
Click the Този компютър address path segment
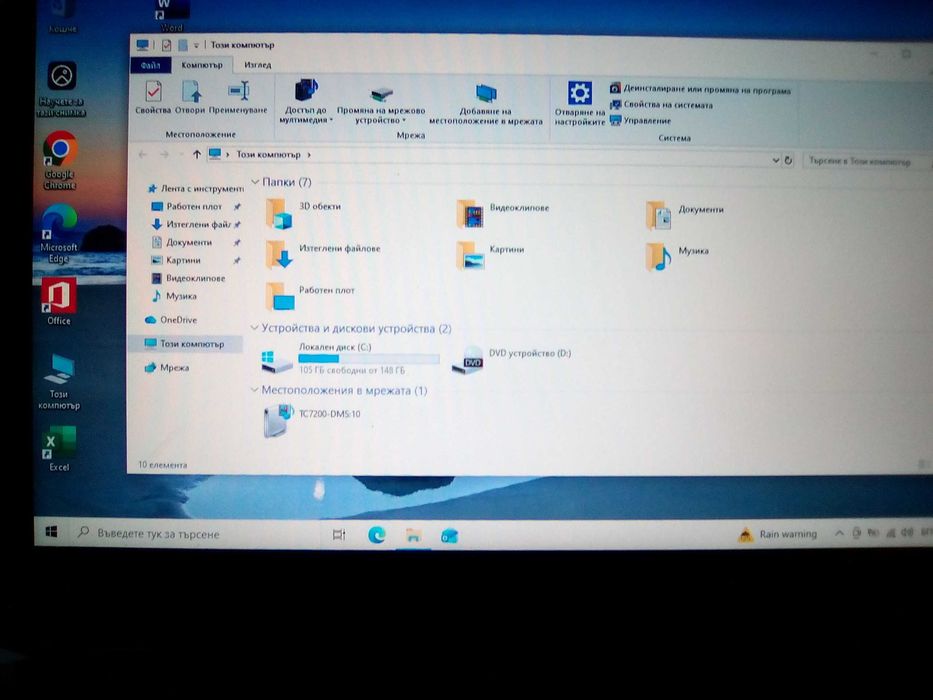pyautogui.click(x=268, y=154)
